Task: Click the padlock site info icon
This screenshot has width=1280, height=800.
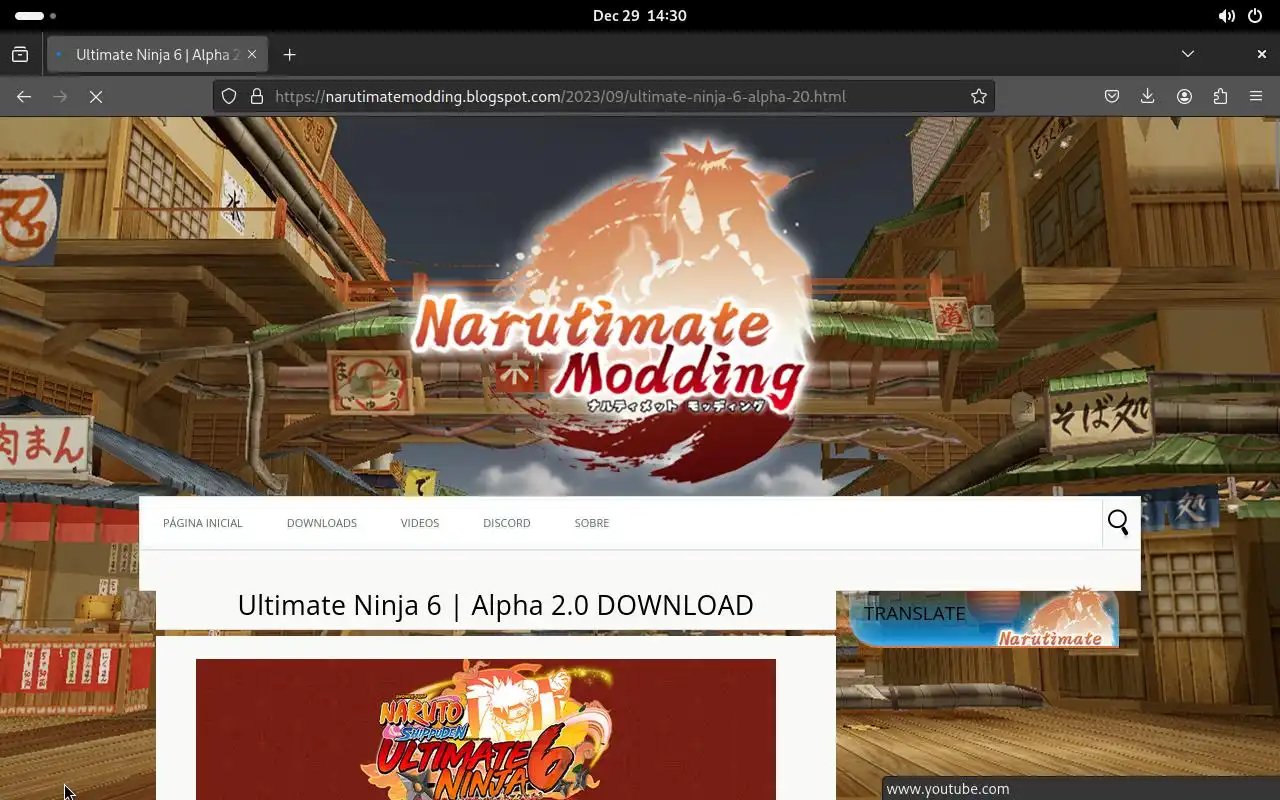Action: pyautogui.click(x=257, y=96)
